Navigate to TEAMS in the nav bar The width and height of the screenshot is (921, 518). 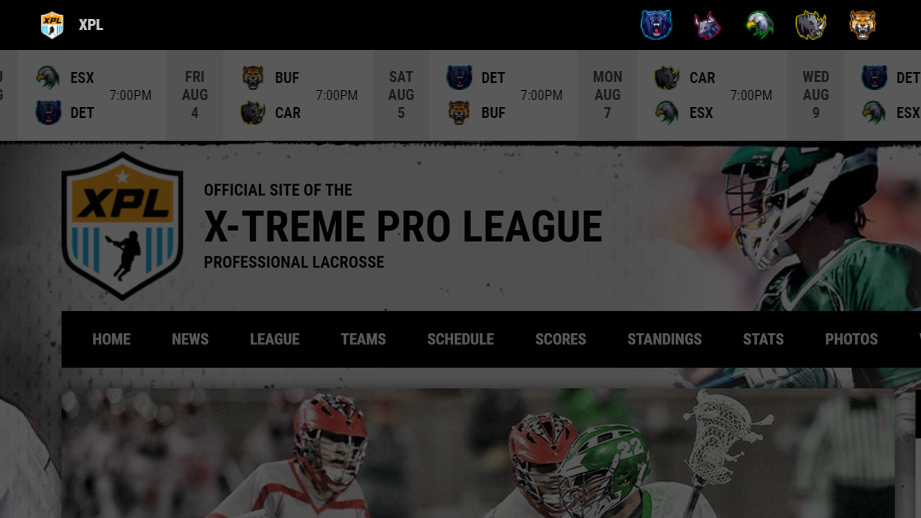pyautogui.click(x=363, y=339)
